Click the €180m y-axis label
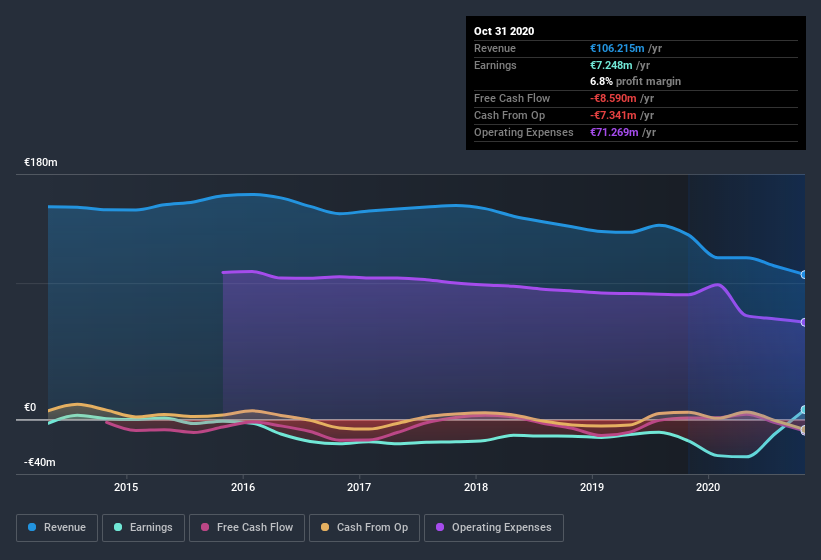The width and height of the screenshot is (821, 560). coord(41,162)
